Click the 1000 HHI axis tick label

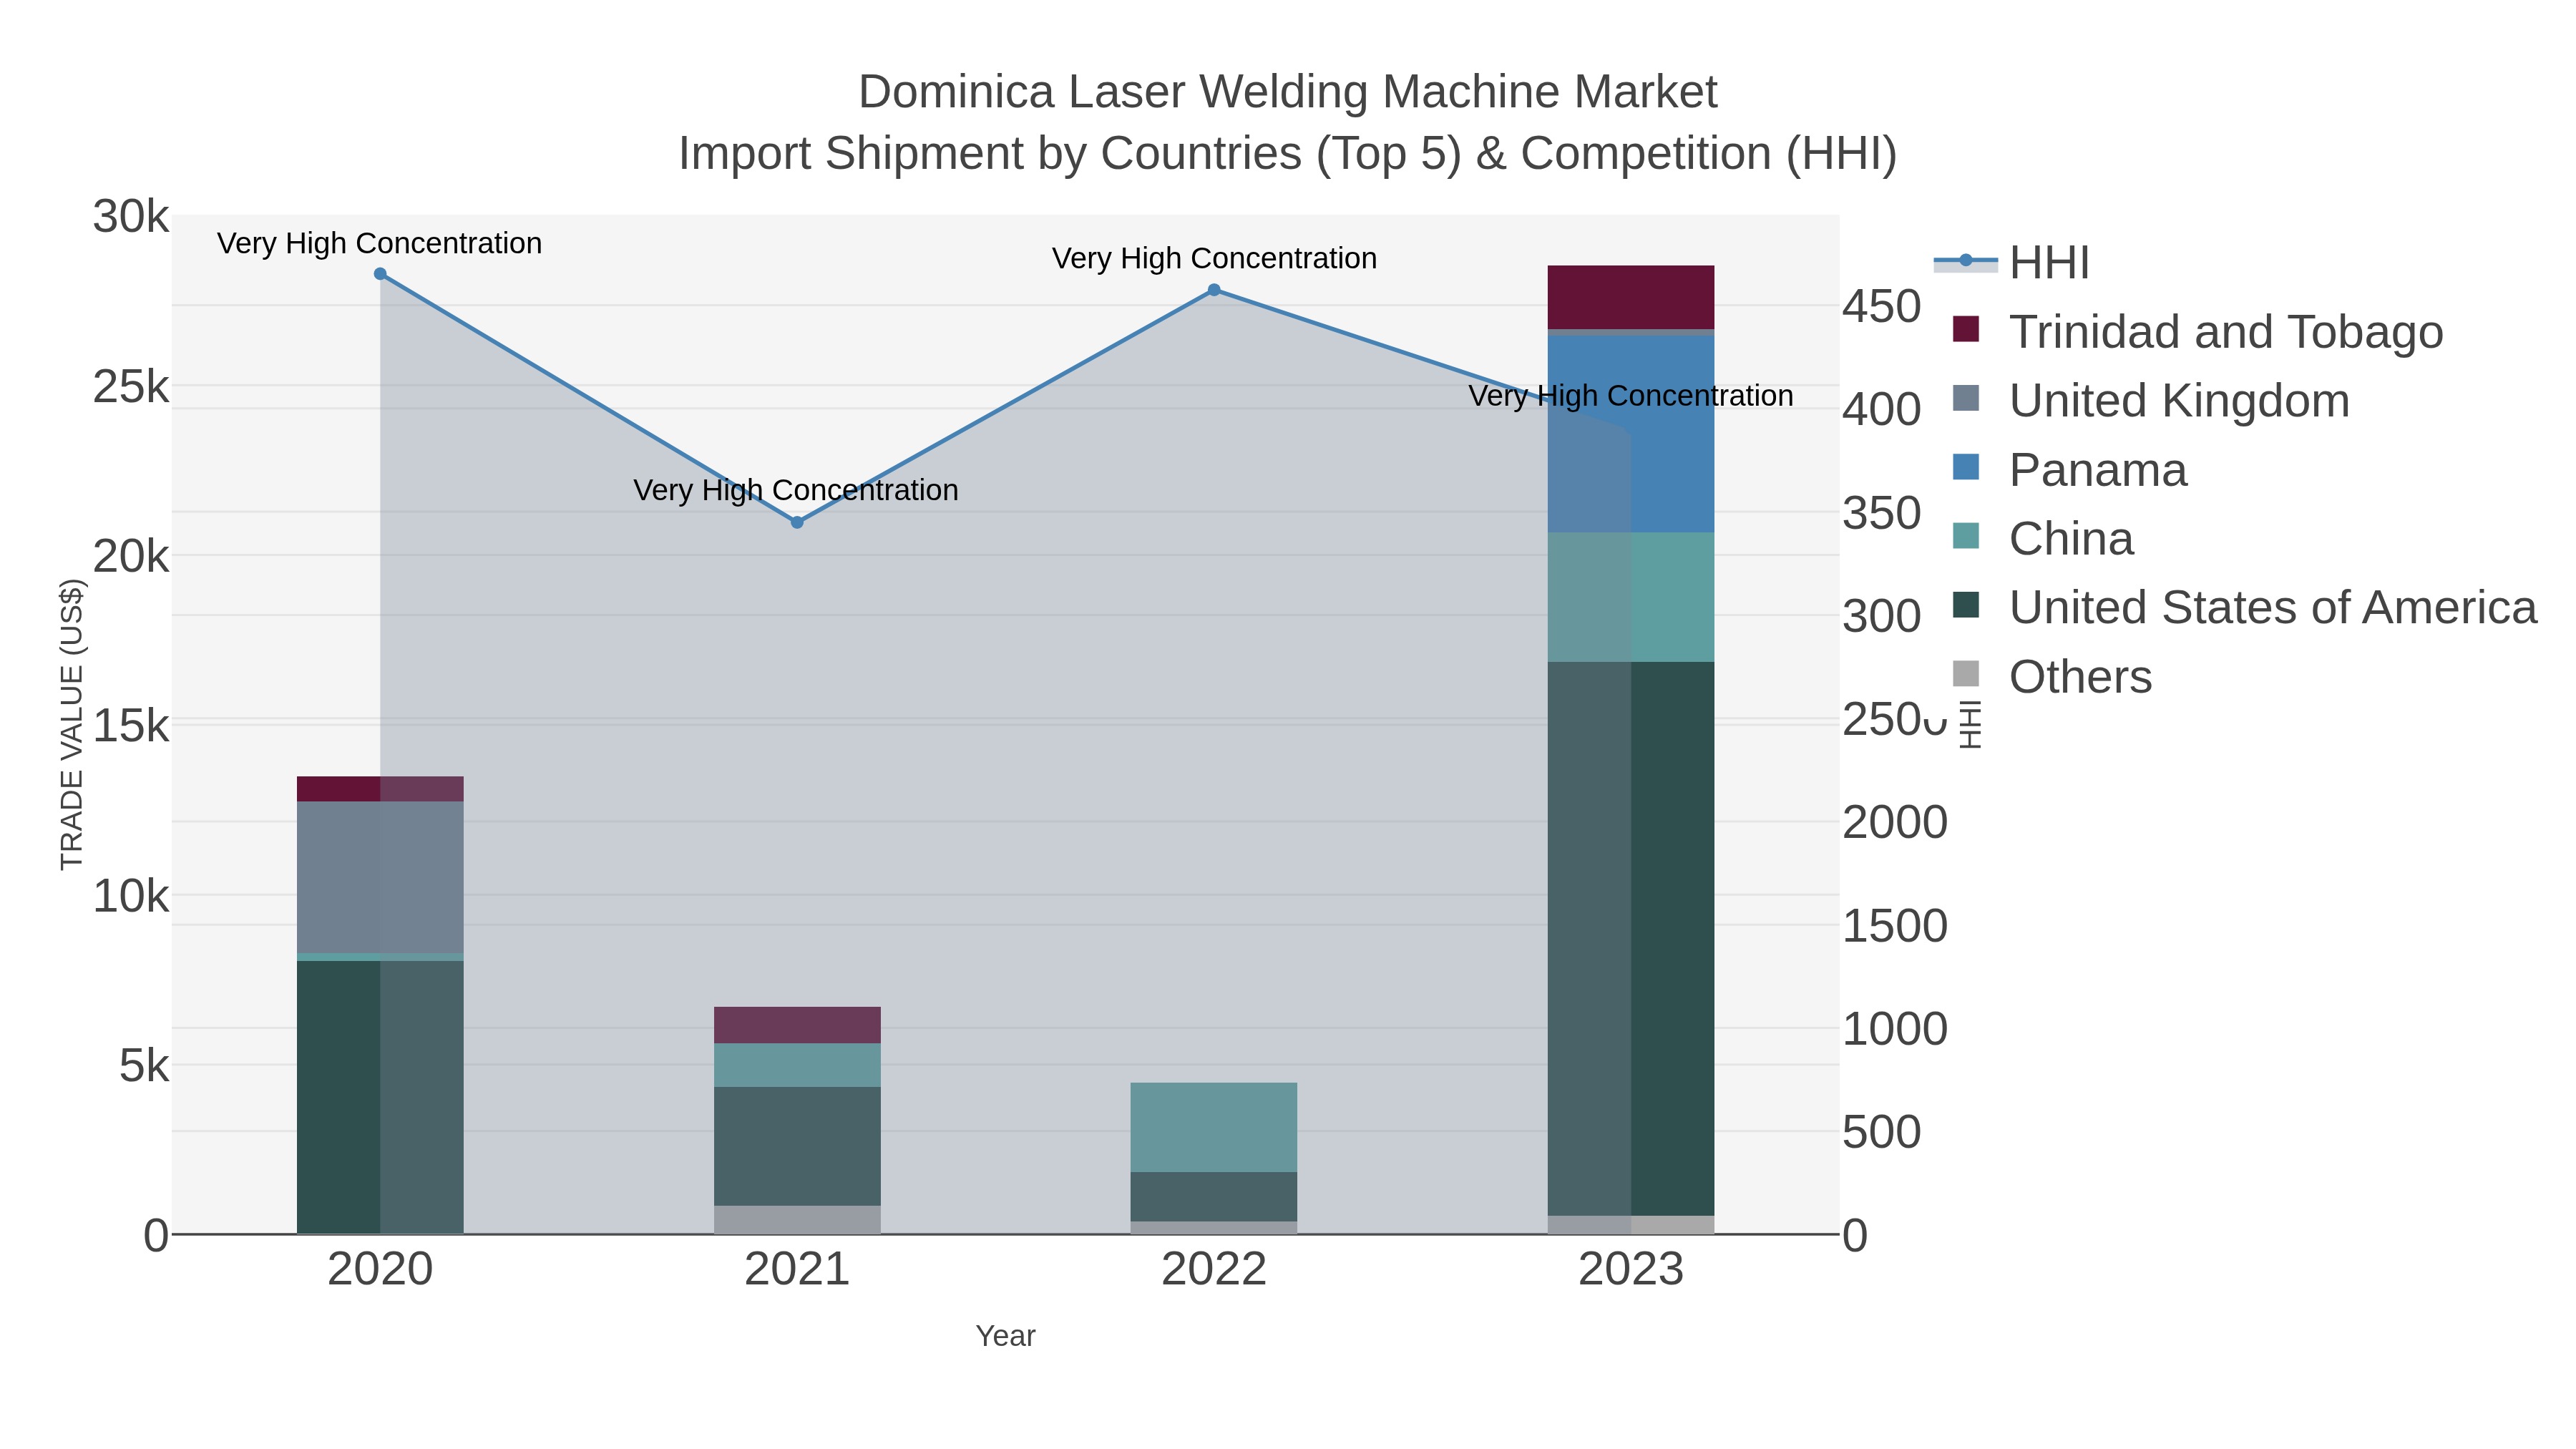[1895, 1029]
